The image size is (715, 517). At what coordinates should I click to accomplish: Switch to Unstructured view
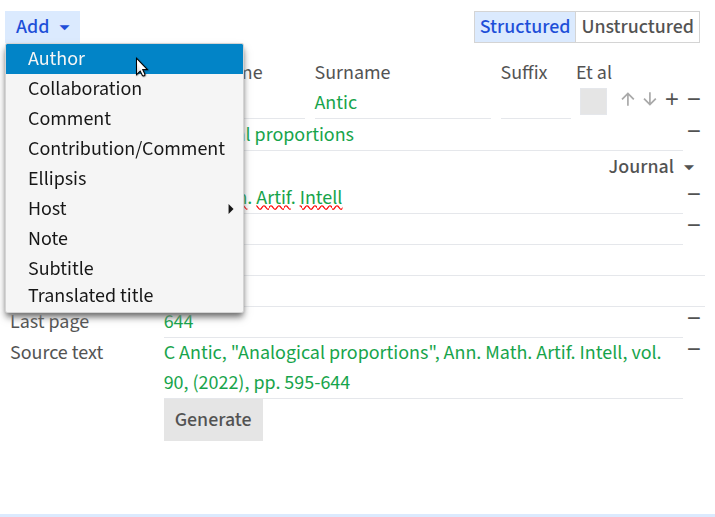pyautogui.click(x=637, y=27)
